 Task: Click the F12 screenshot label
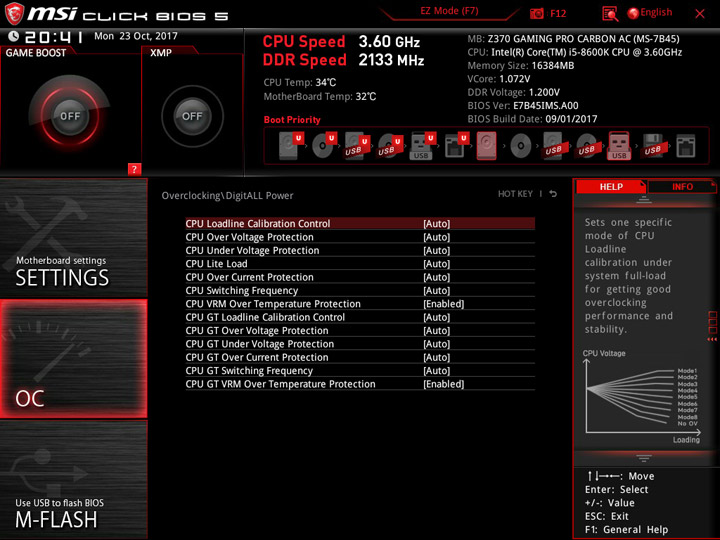558,13
